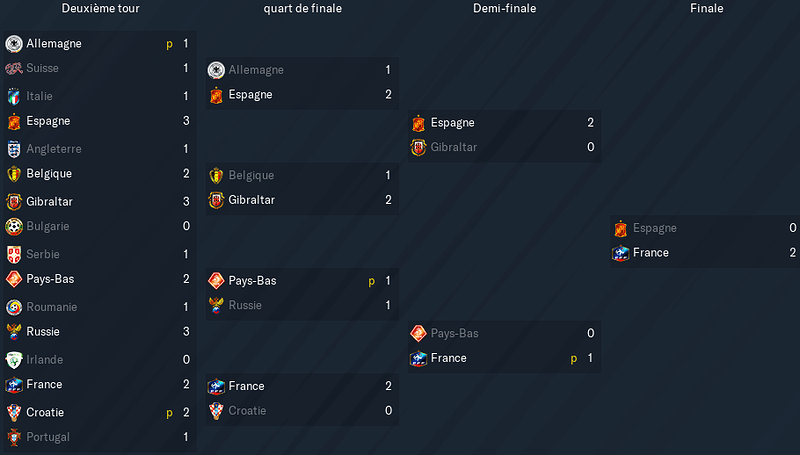Image resolution: width=800 pixels, height=455 pixels.
Task: Click the Italie crest icon
Action: click(x=14, y=96)
